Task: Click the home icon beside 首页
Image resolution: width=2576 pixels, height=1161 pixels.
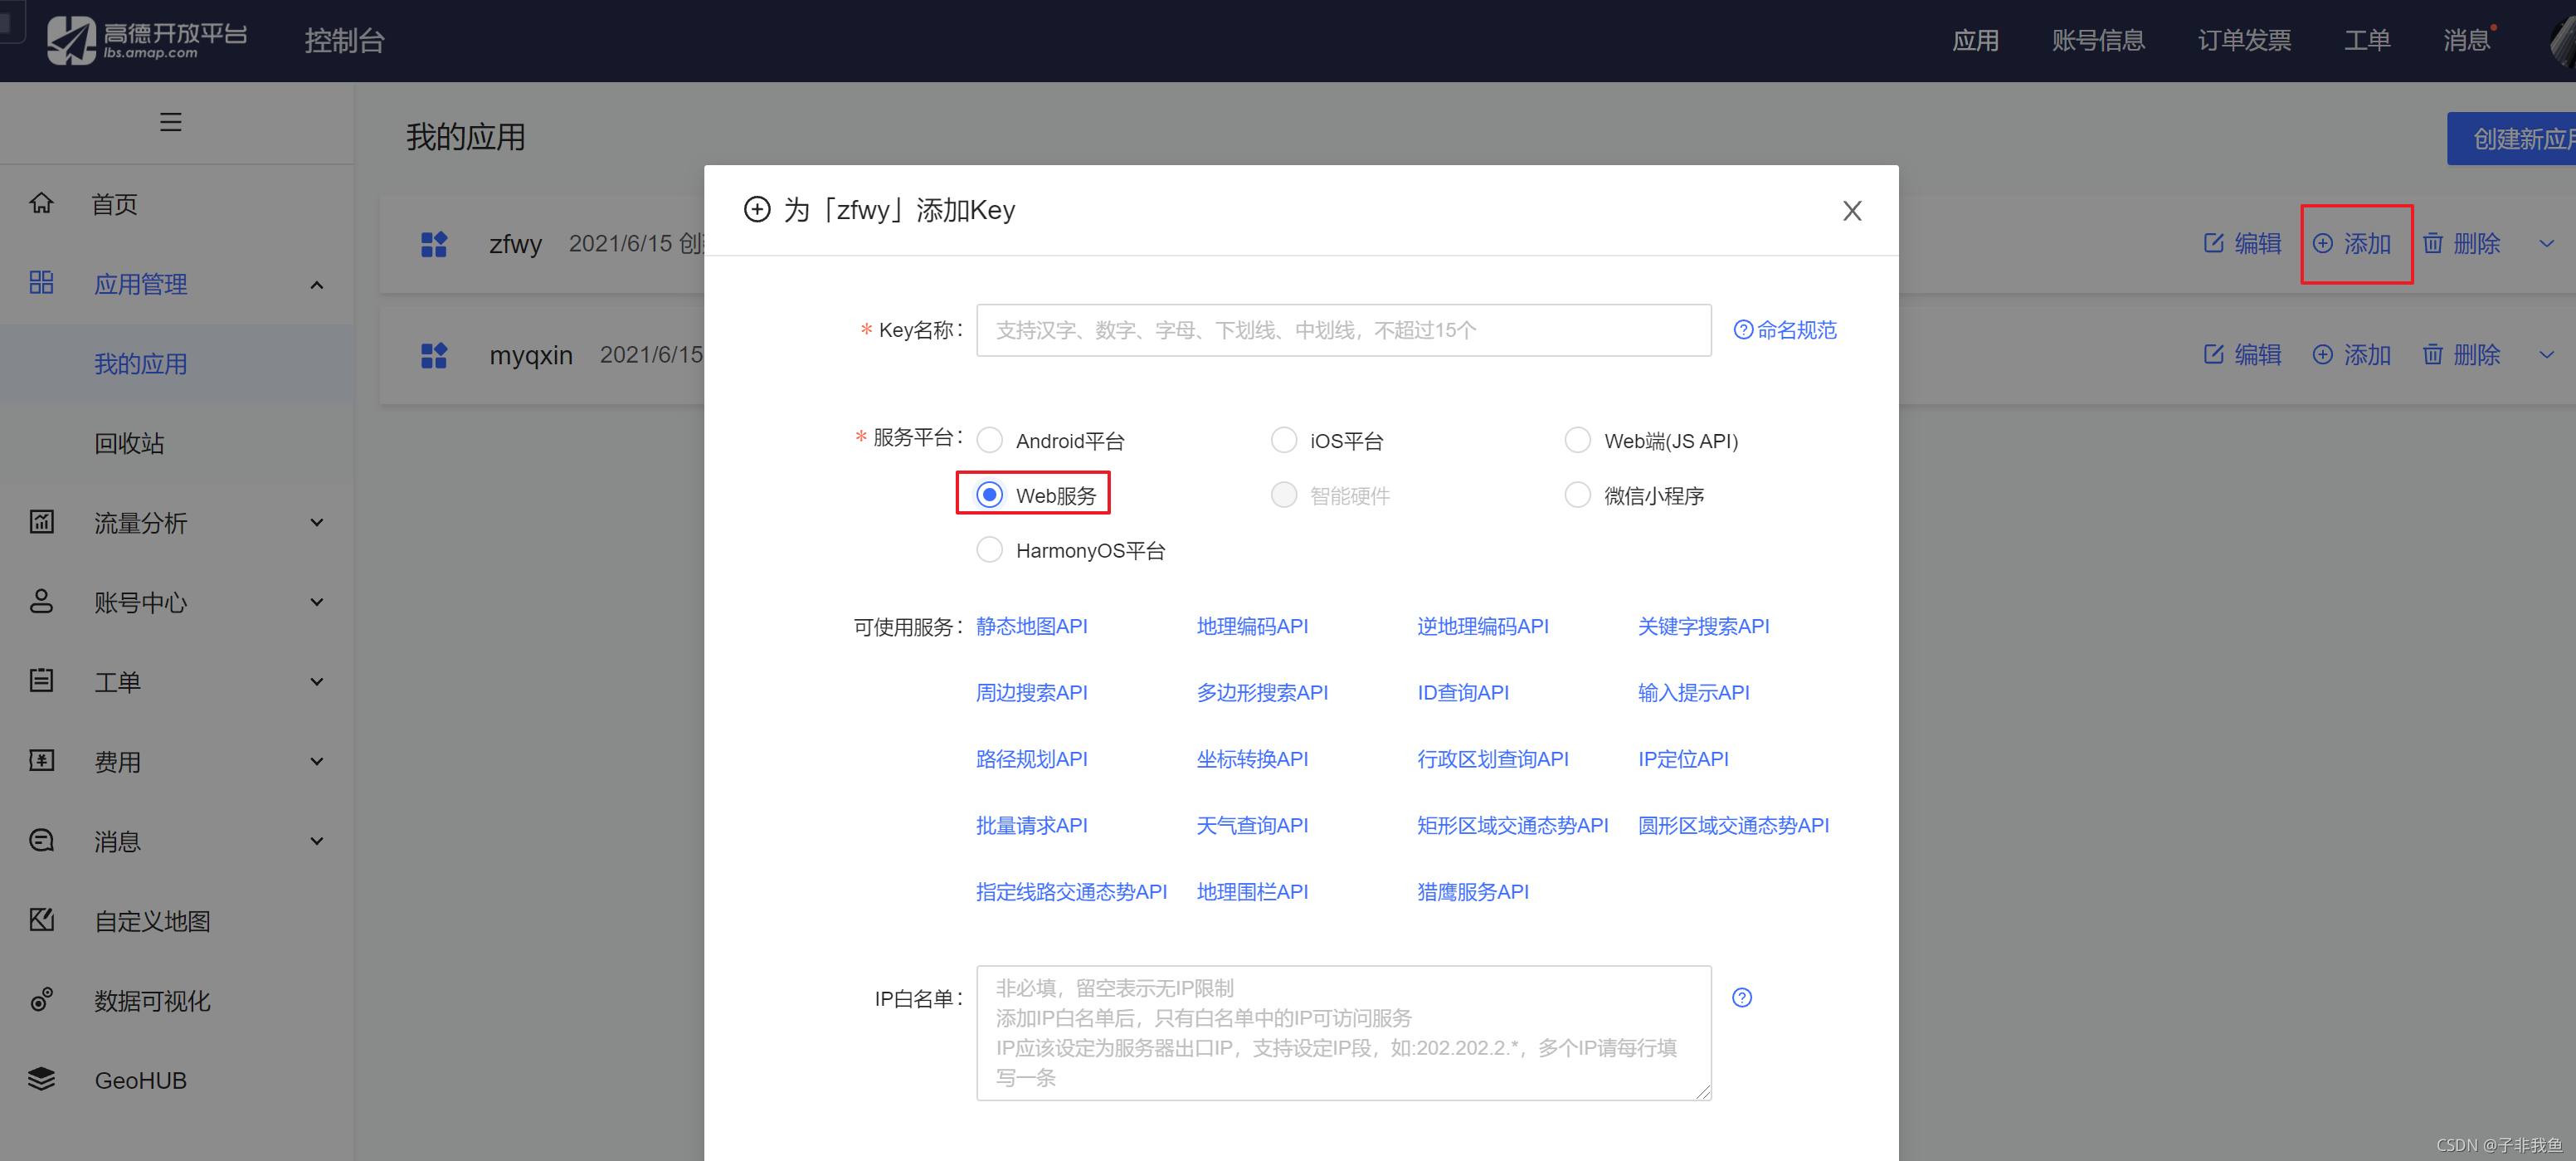Action: click(41, 203)
